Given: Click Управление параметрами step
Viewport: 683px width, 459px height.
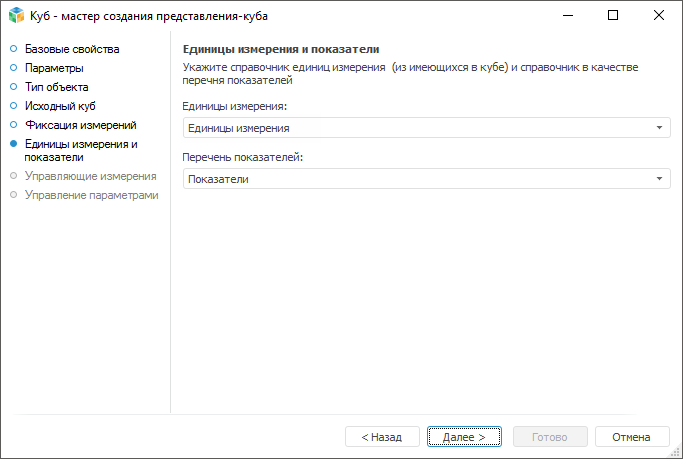Looking at the screenshot, I should pyautogui.click(x=91, y=195).
